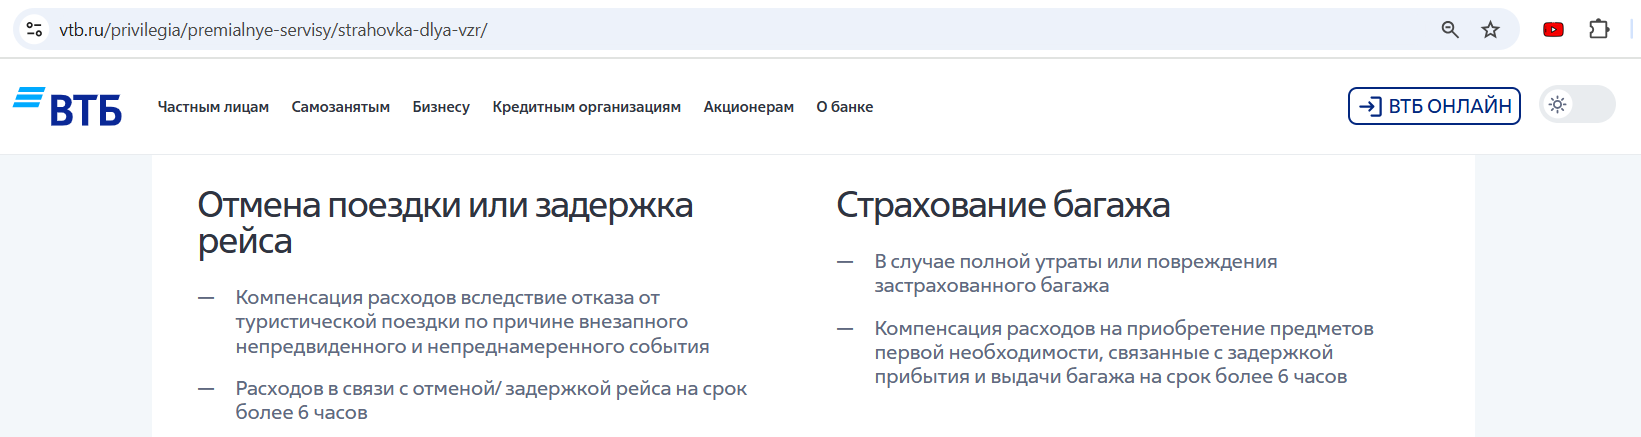Go to the Акционерам section
The height and width of the screenshot is (437, 1641).
749,107
